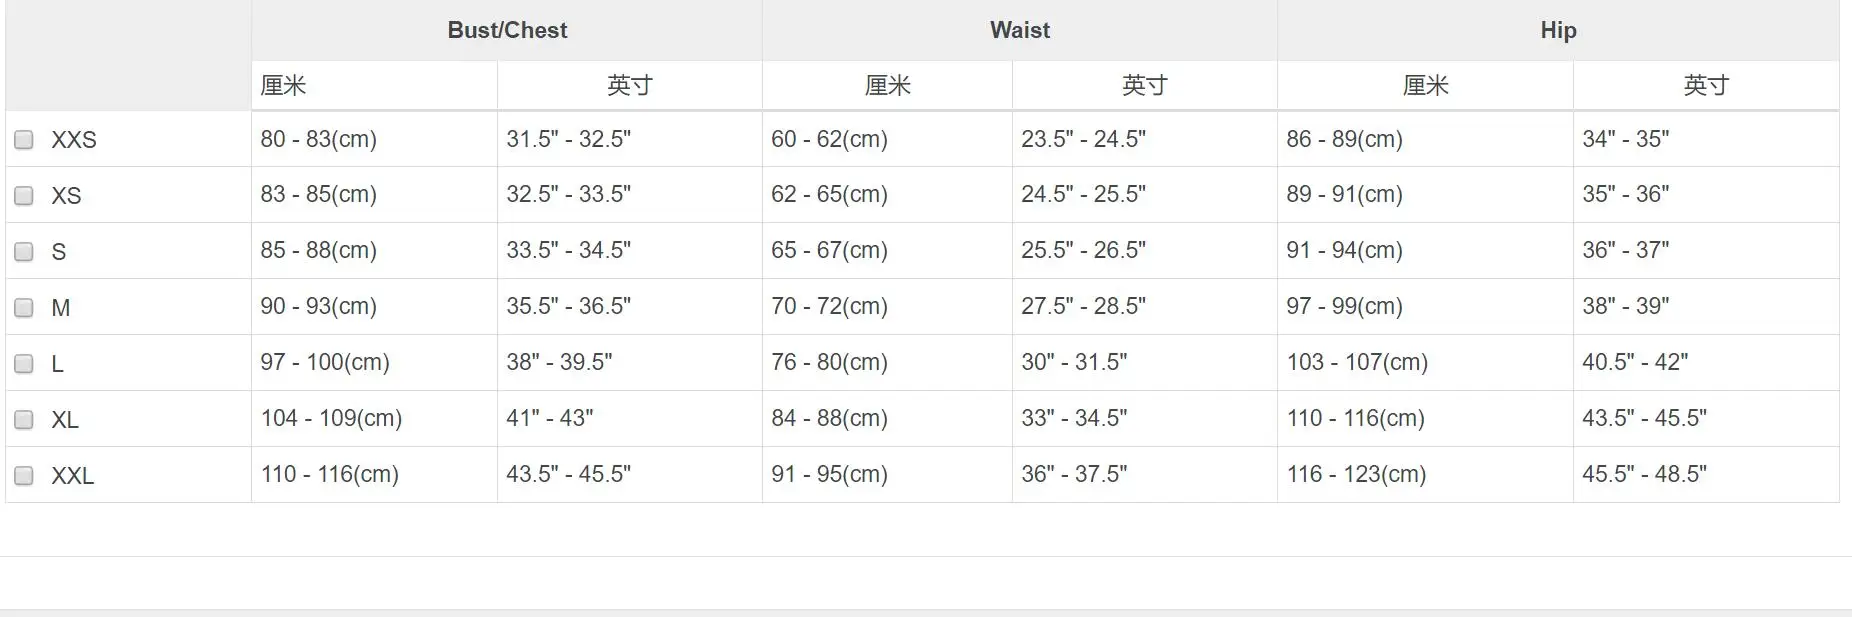Click the XS bust inches cell 32.5" - 33.5"
This screenshot has height=617, width=1852.
[568, 194]
